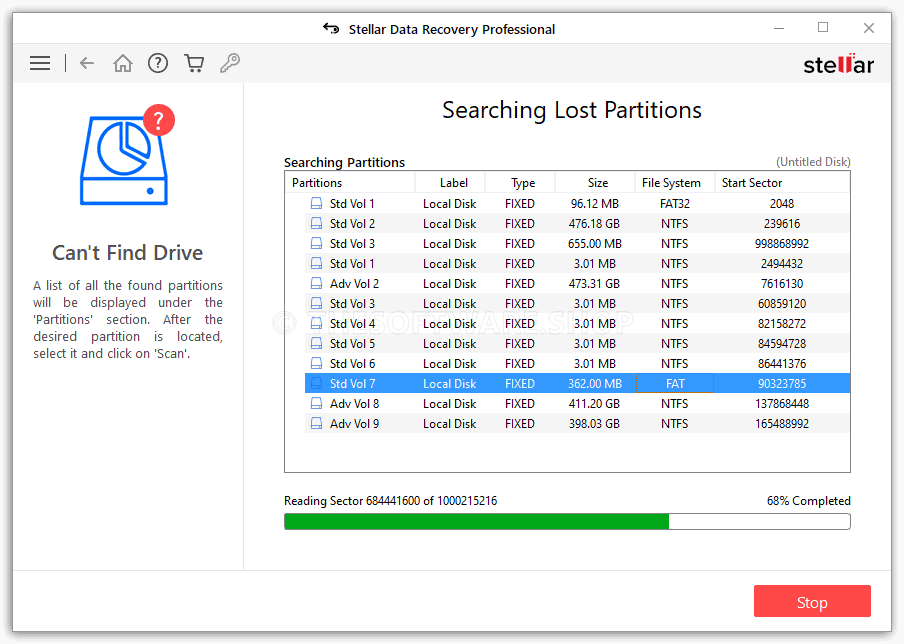Image resolution: width=904 pixels, height=644 pixels.
Task: Open the activation key icon
Action: pos(230,63)
